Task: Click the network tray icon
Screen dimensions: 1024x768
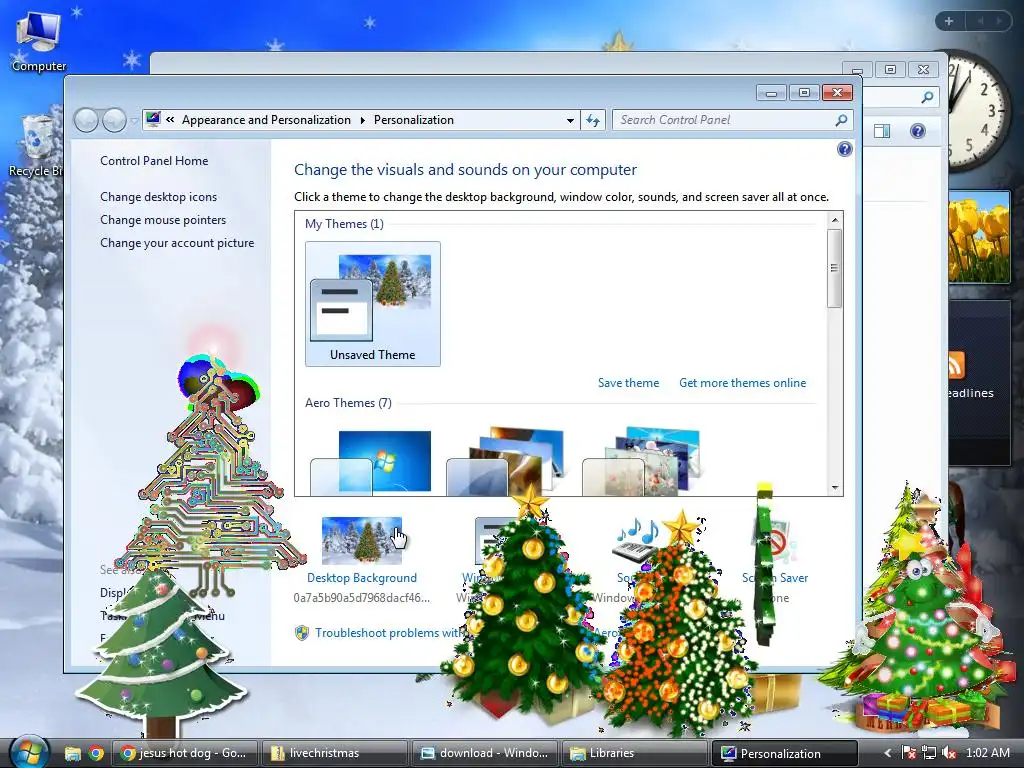Action: [929, 753]
